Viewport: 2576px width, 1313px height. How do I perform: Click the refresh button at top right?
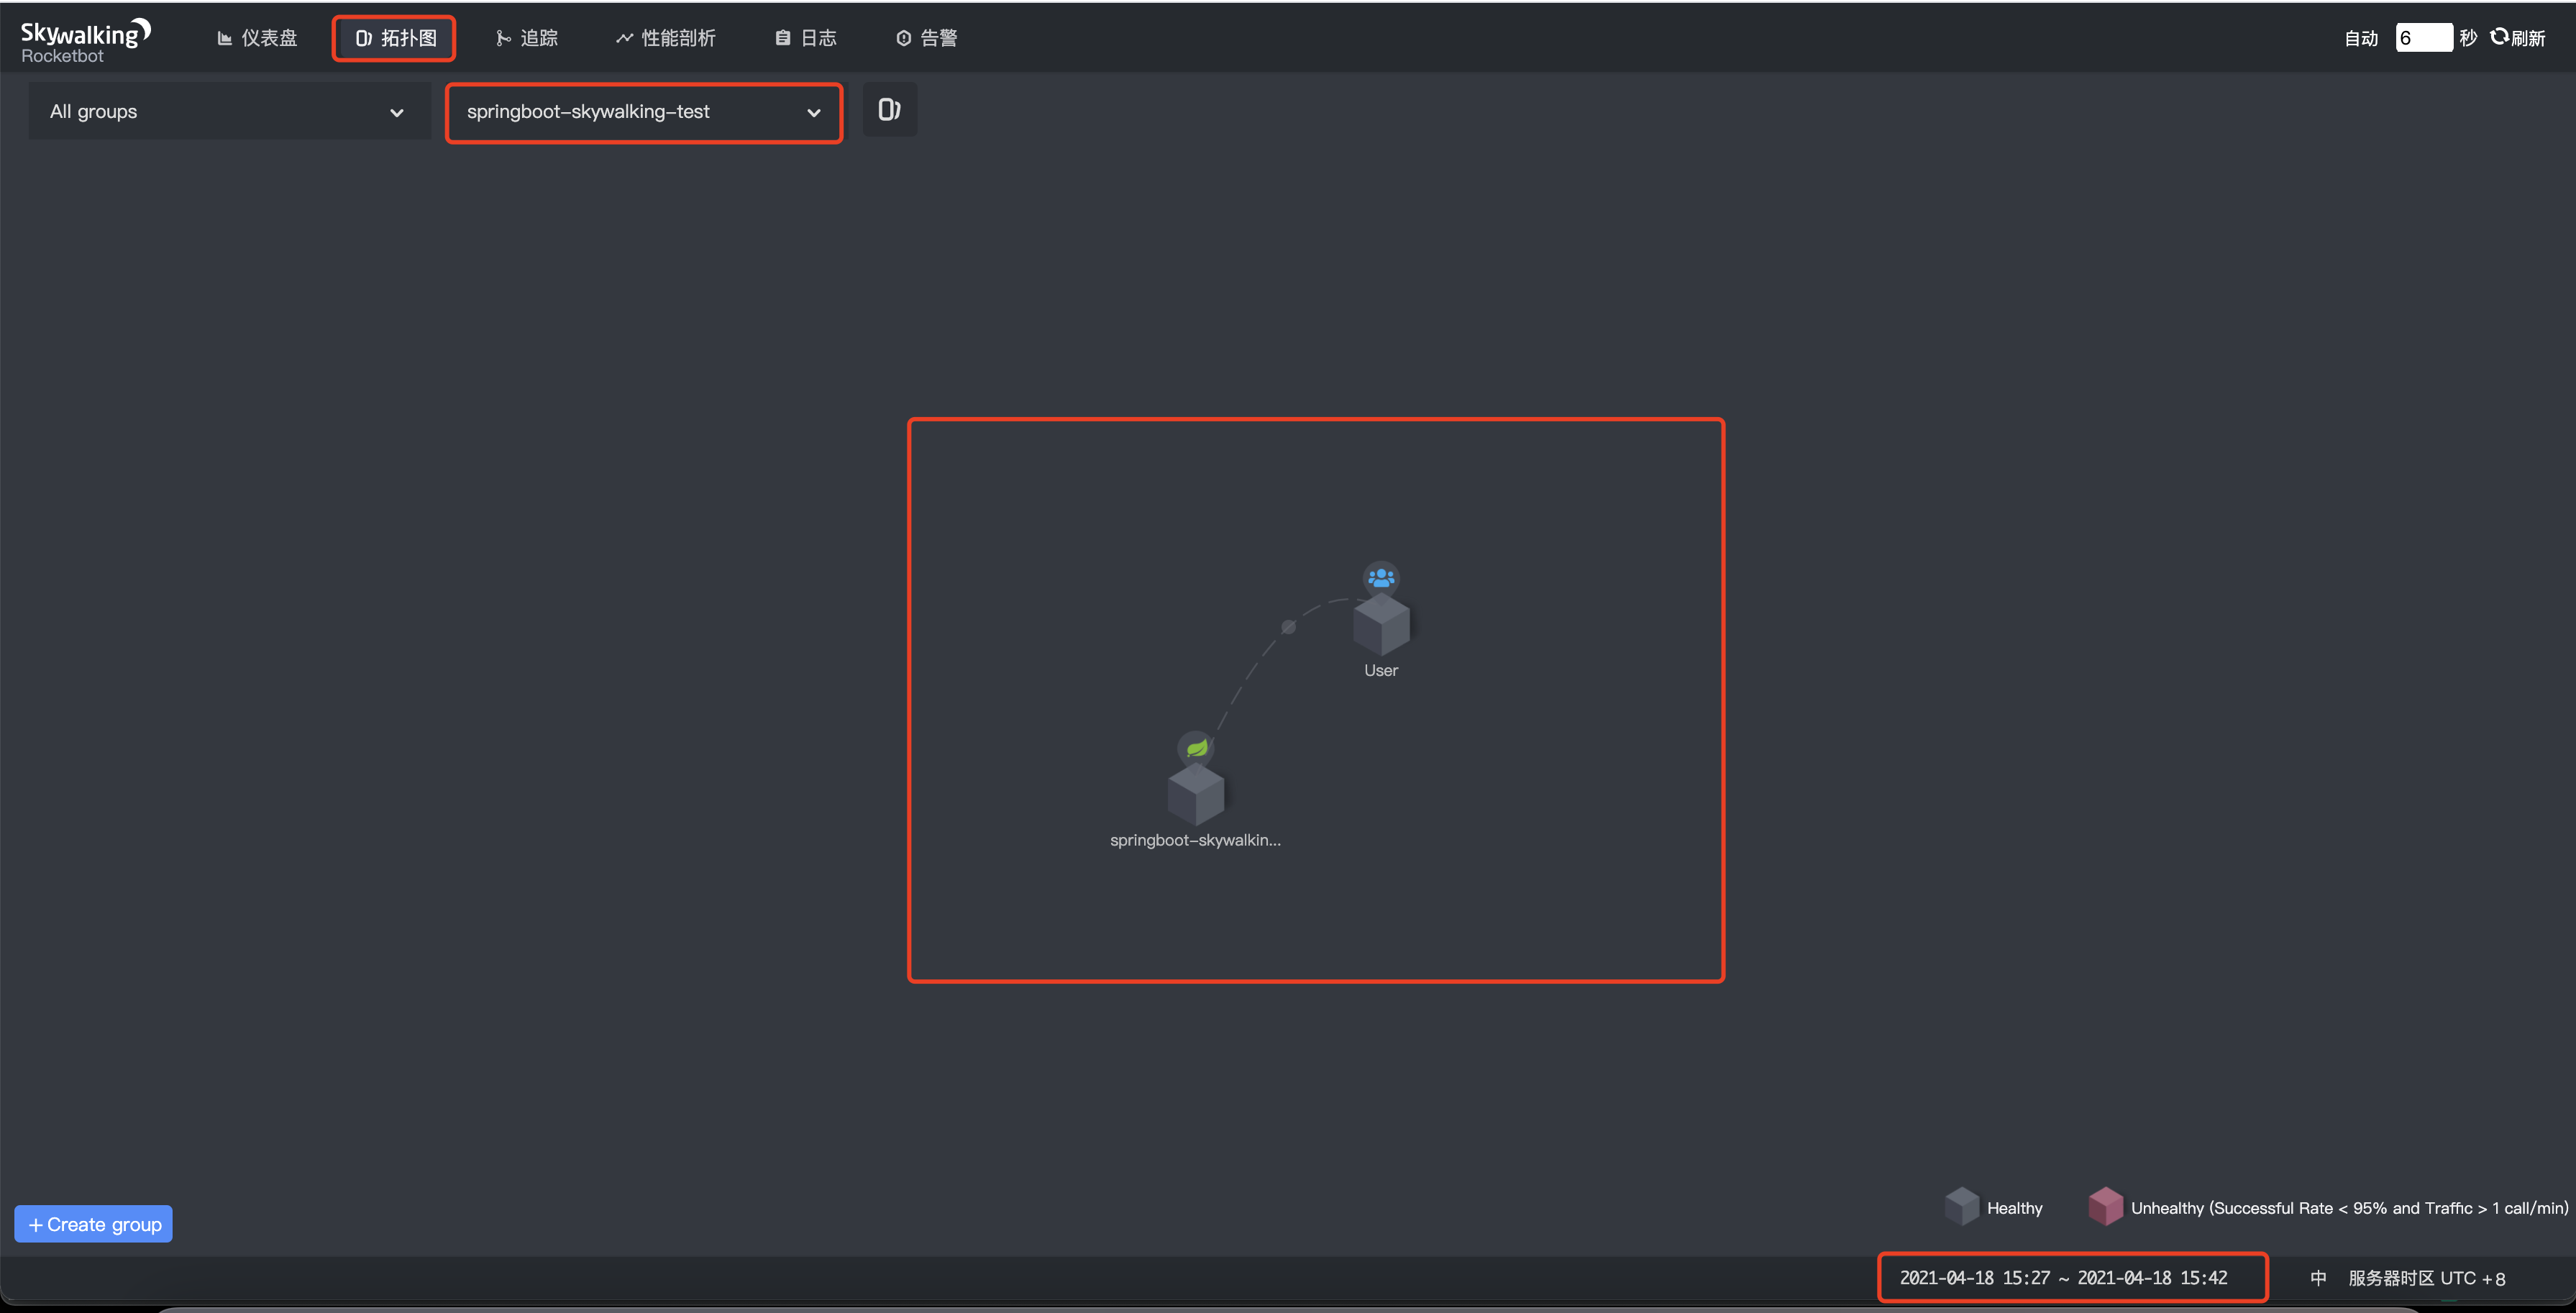(x=2518, y=38)
